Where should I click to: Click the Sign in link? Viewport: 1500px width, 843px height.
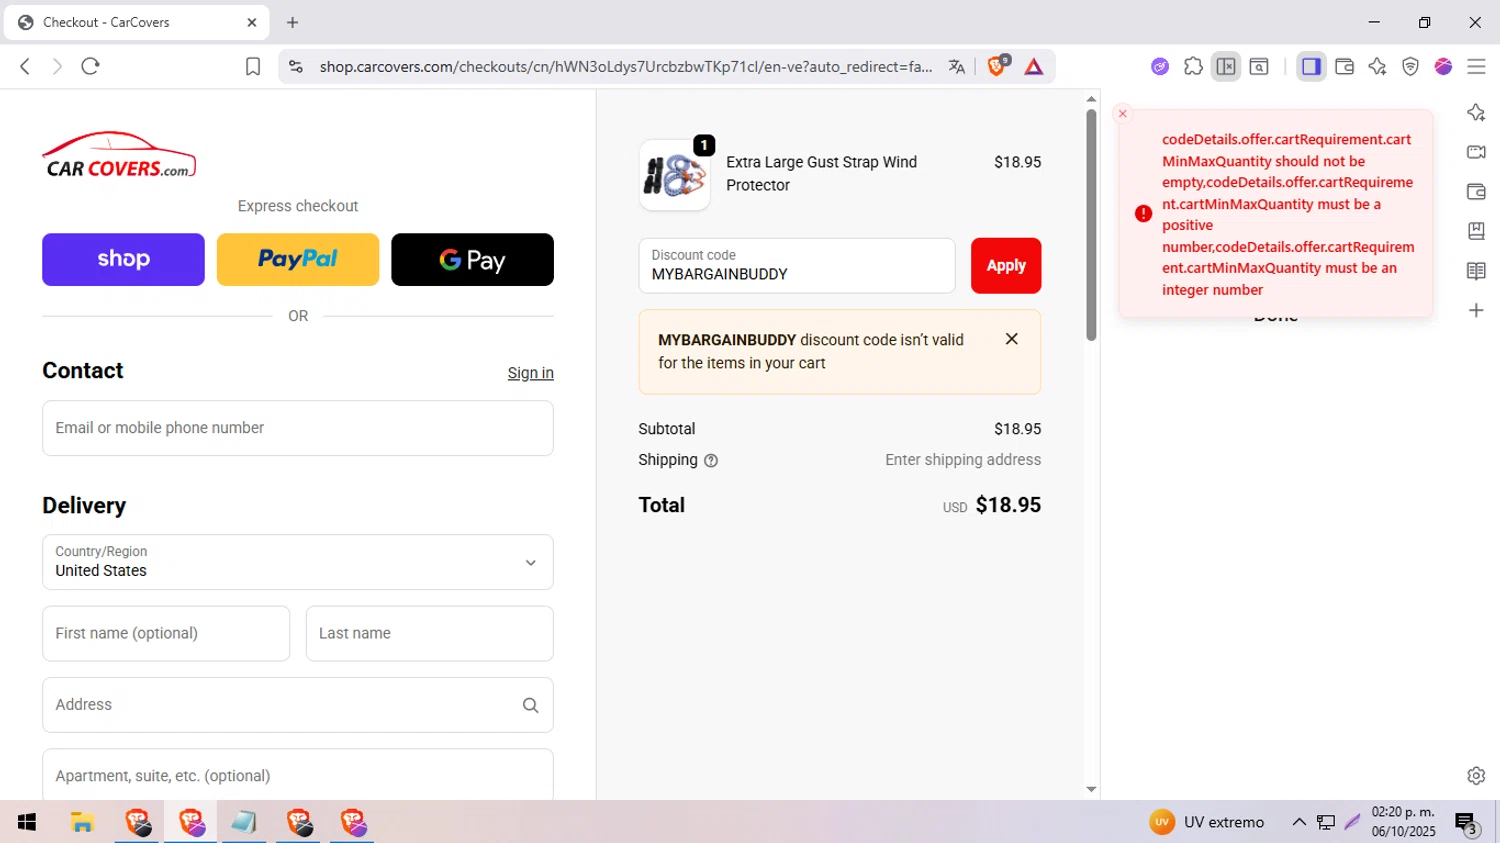coord(530,373)
